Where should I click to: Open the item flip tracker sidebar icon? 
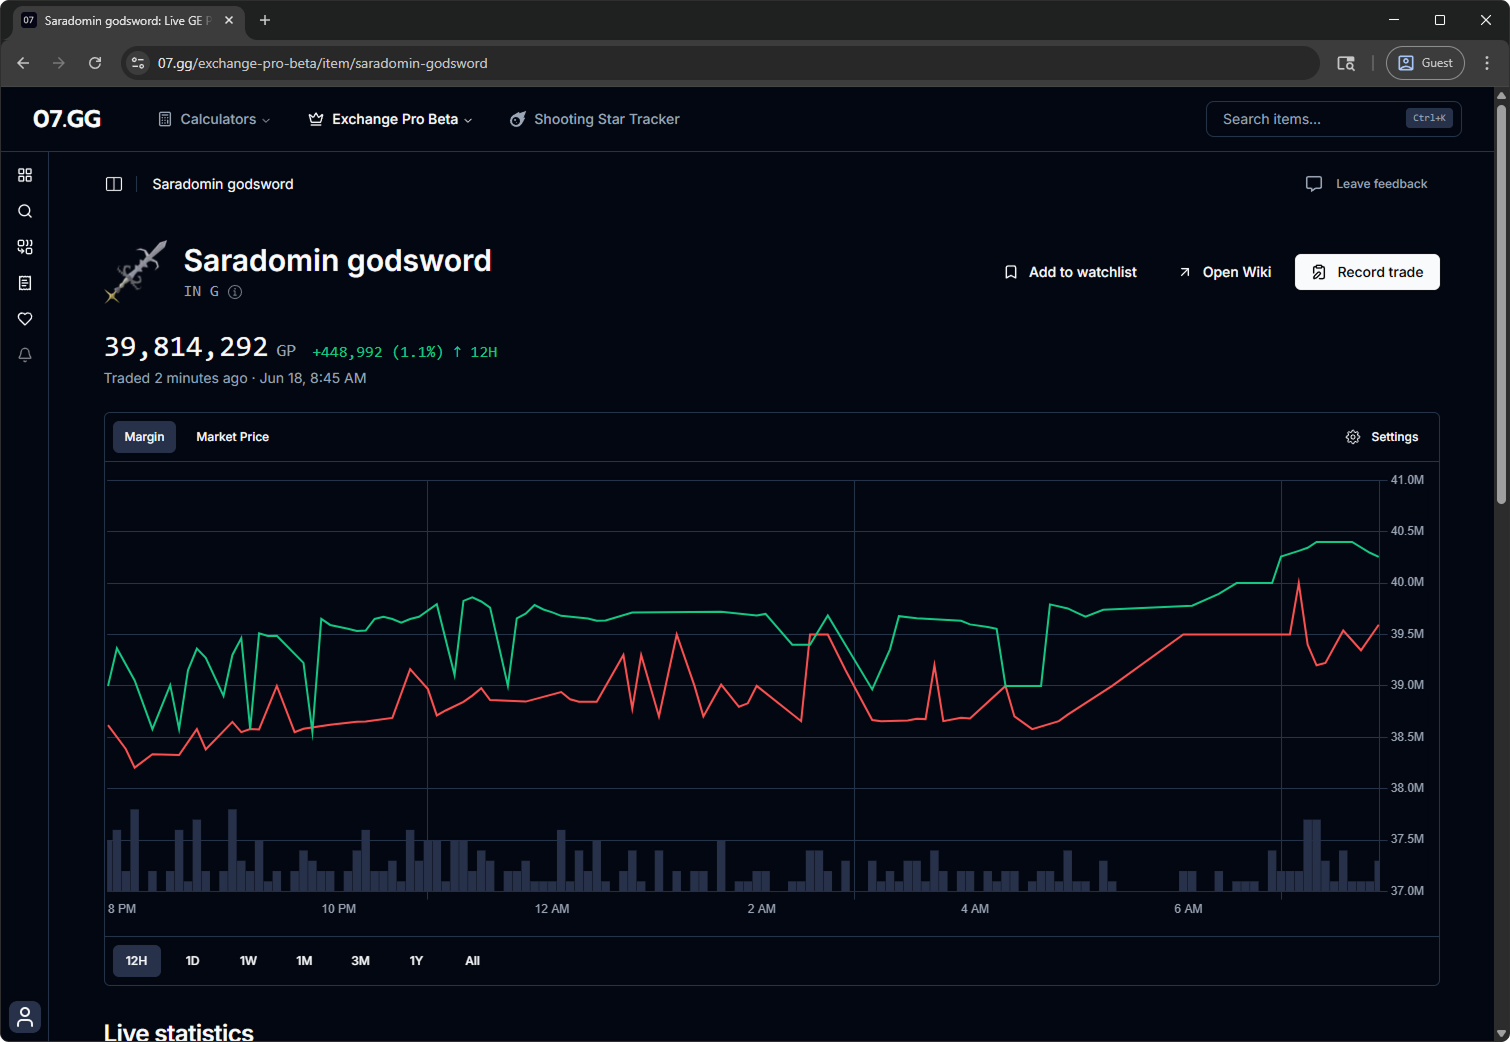24,247
